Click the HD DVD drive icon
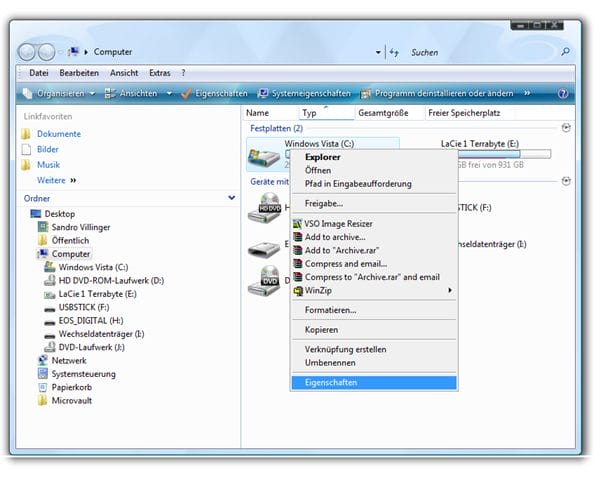608x480 pixels. pyautogui.click(x=265, y=208)
